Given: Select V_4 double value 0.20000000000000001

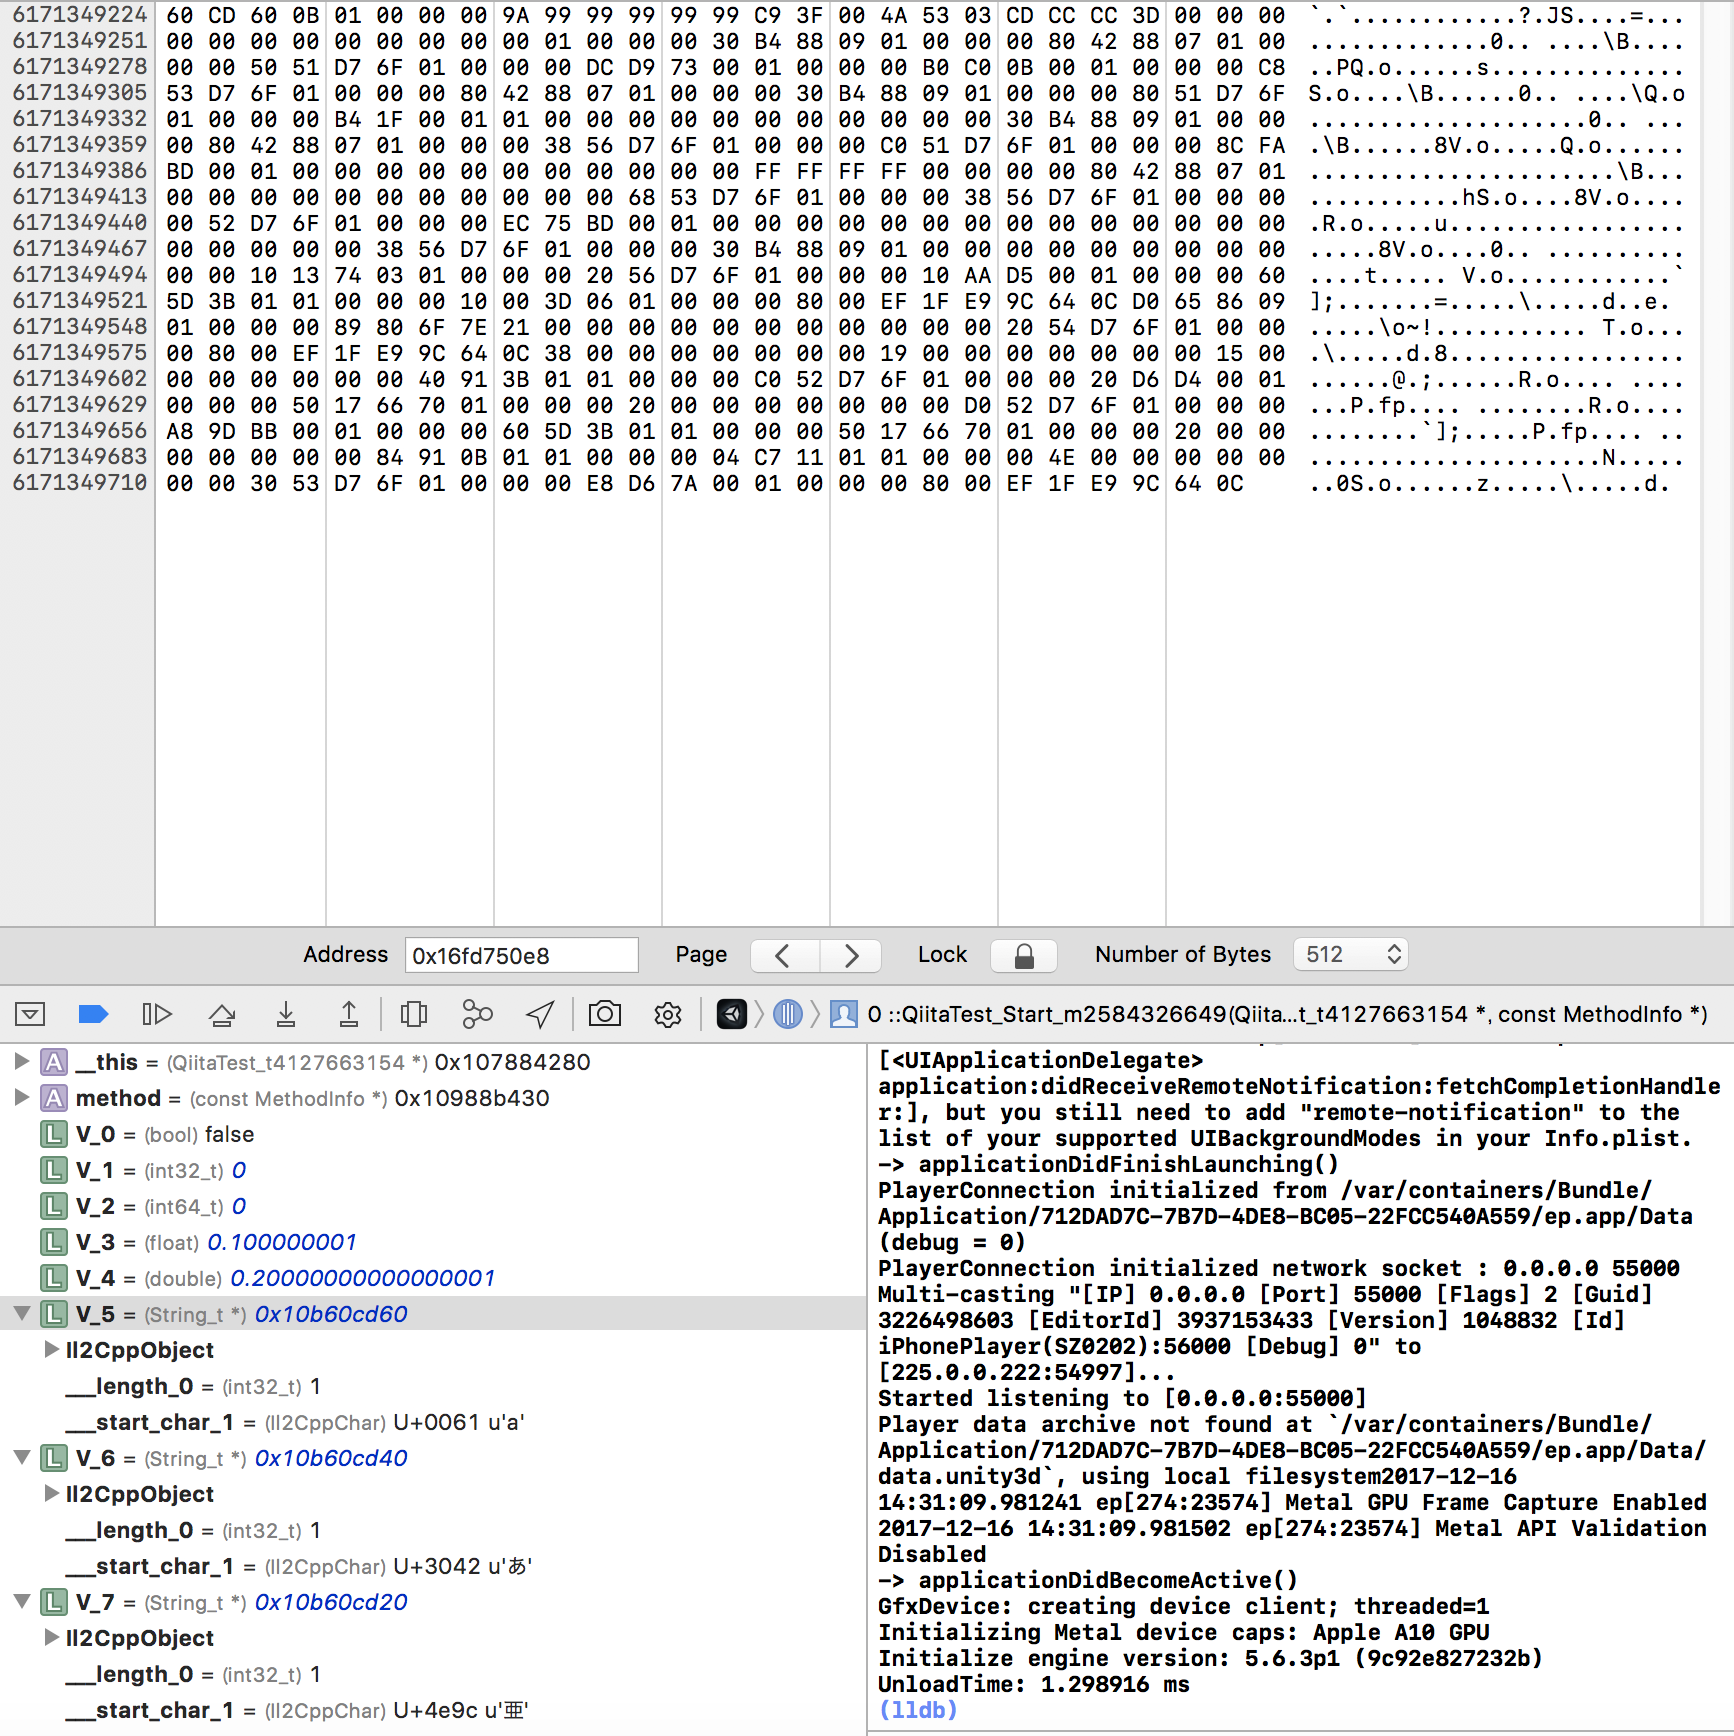Looking at the screenshot, I should [363, 1278].
